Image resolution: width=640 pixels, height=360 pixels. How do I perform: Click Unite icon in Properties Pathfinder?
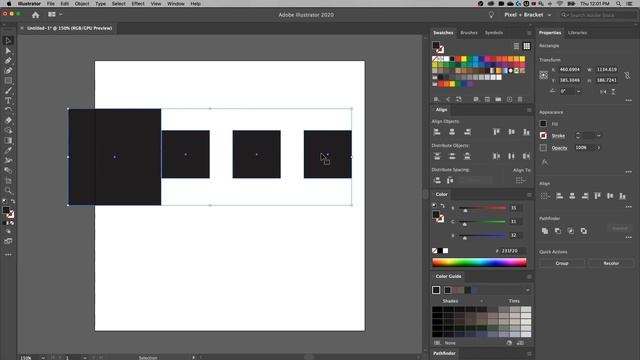(x=545, y=231)
